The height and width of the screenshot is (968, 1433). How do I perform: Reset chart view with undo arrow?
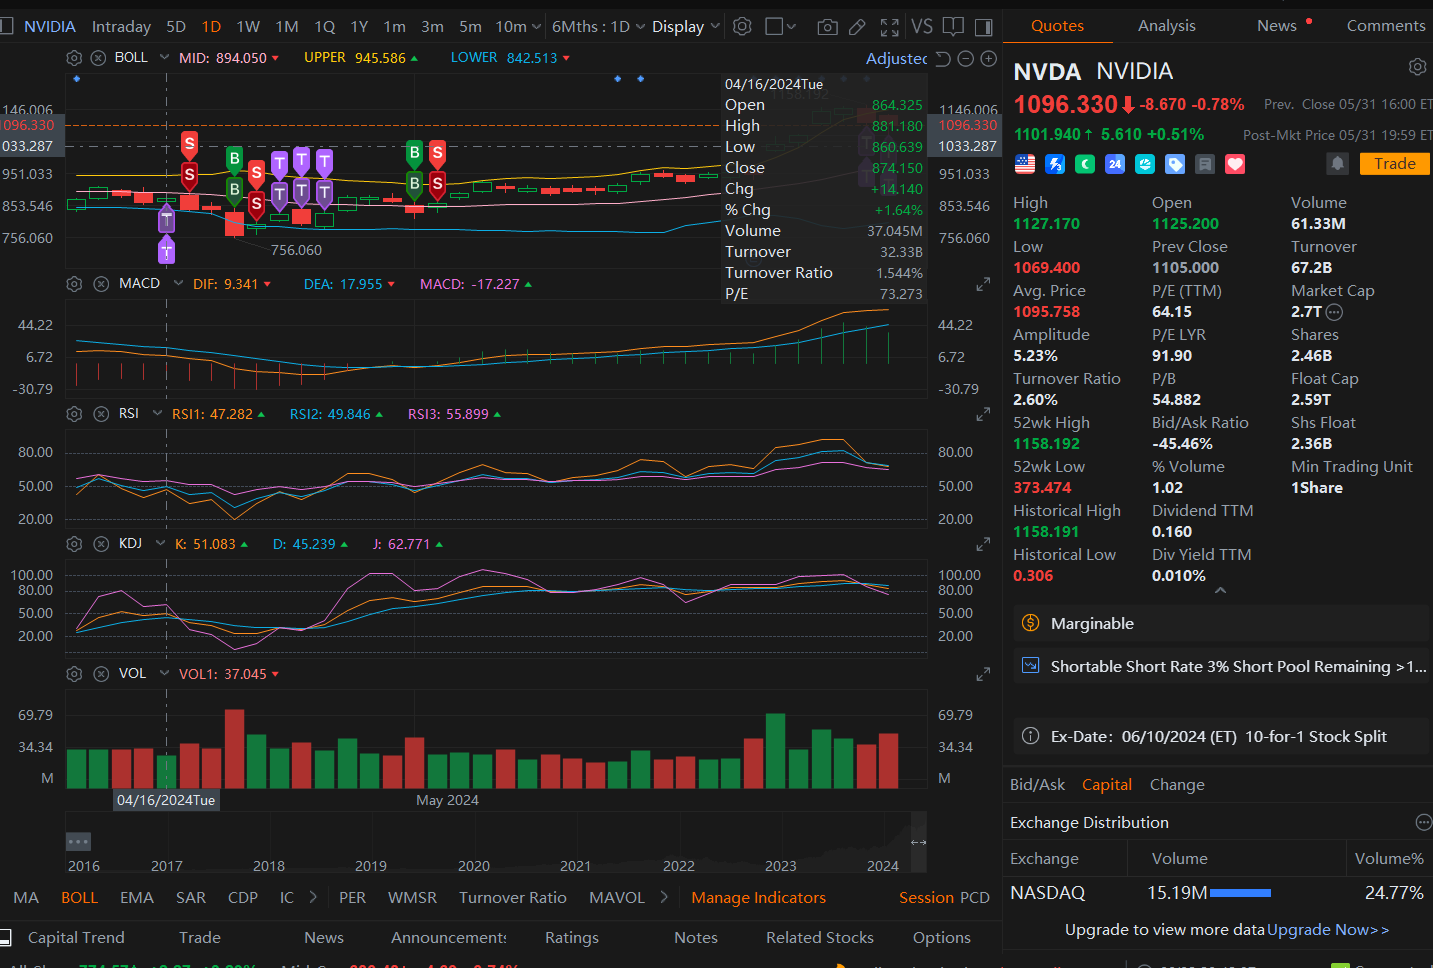942,59
